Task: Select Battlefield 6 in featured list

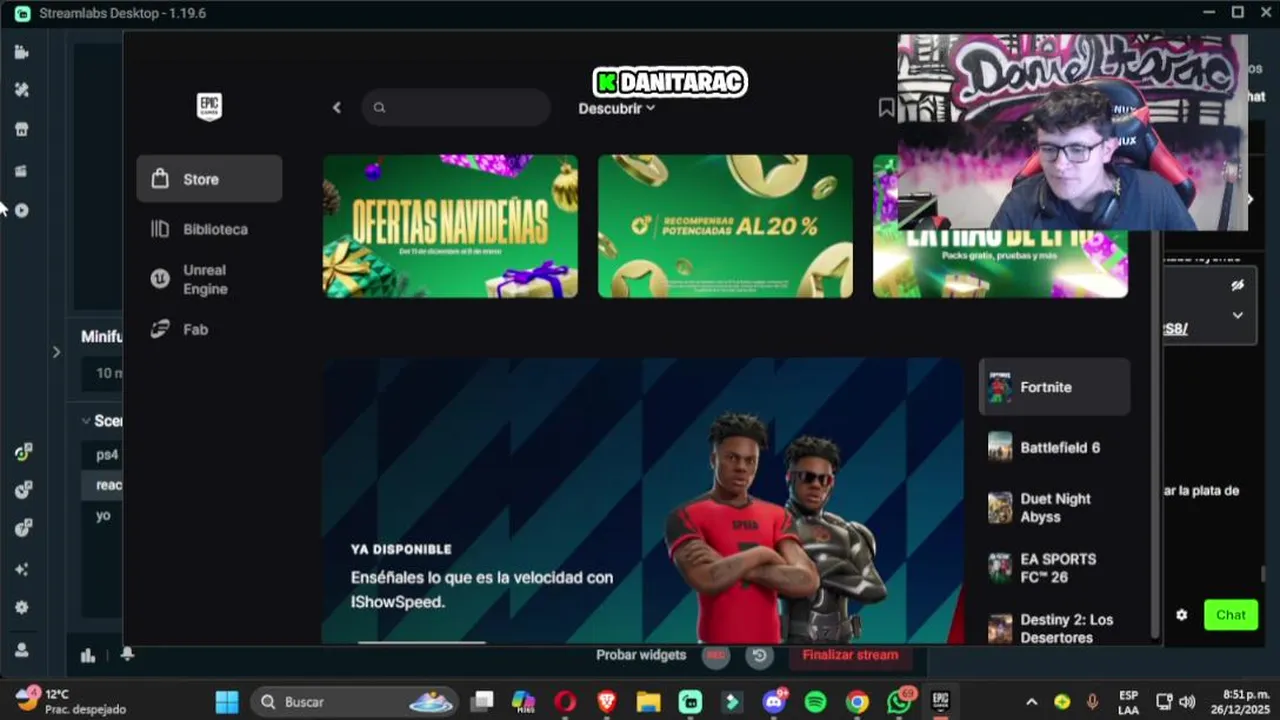Action: (x=1054, y=447)
